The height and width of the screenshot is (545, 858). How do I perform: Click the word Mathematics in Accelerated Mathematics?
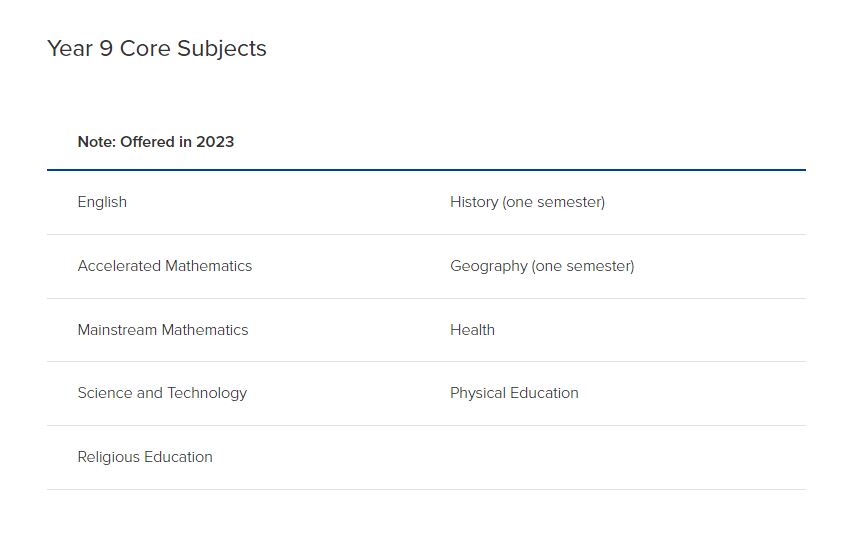coord(208,266)
